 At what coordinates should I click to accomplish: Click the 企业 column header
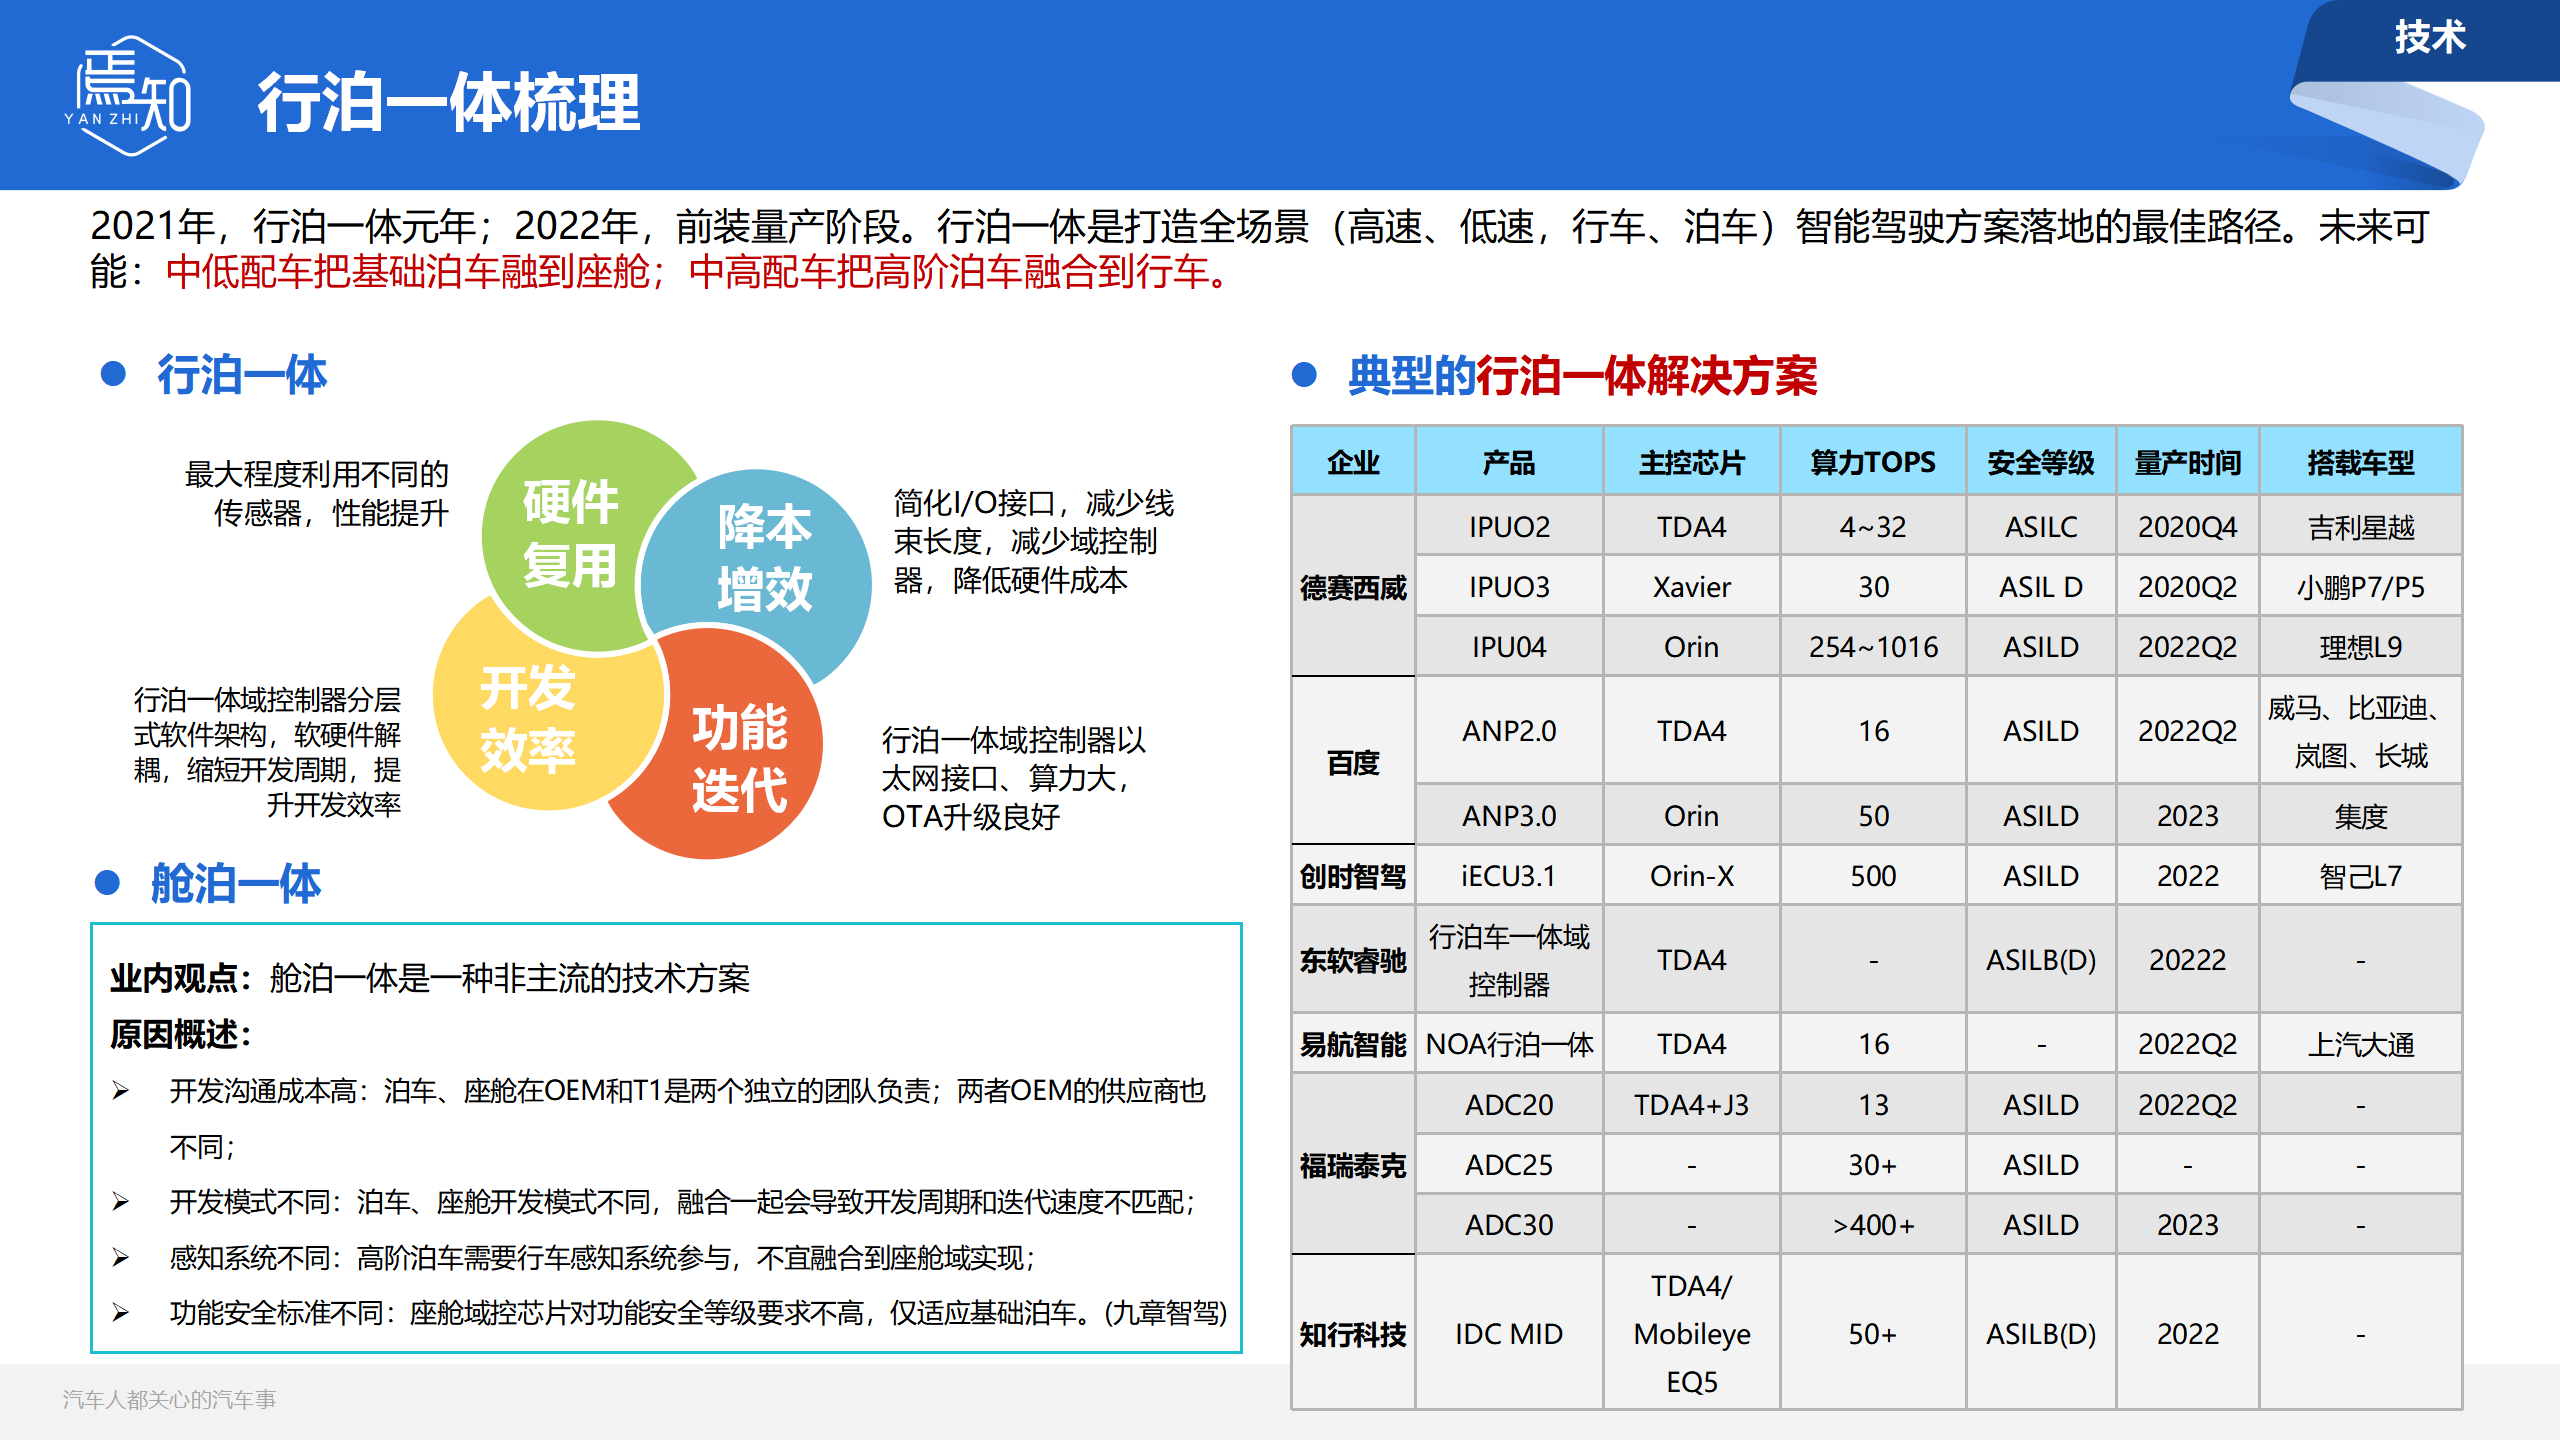coord(1353,462)
